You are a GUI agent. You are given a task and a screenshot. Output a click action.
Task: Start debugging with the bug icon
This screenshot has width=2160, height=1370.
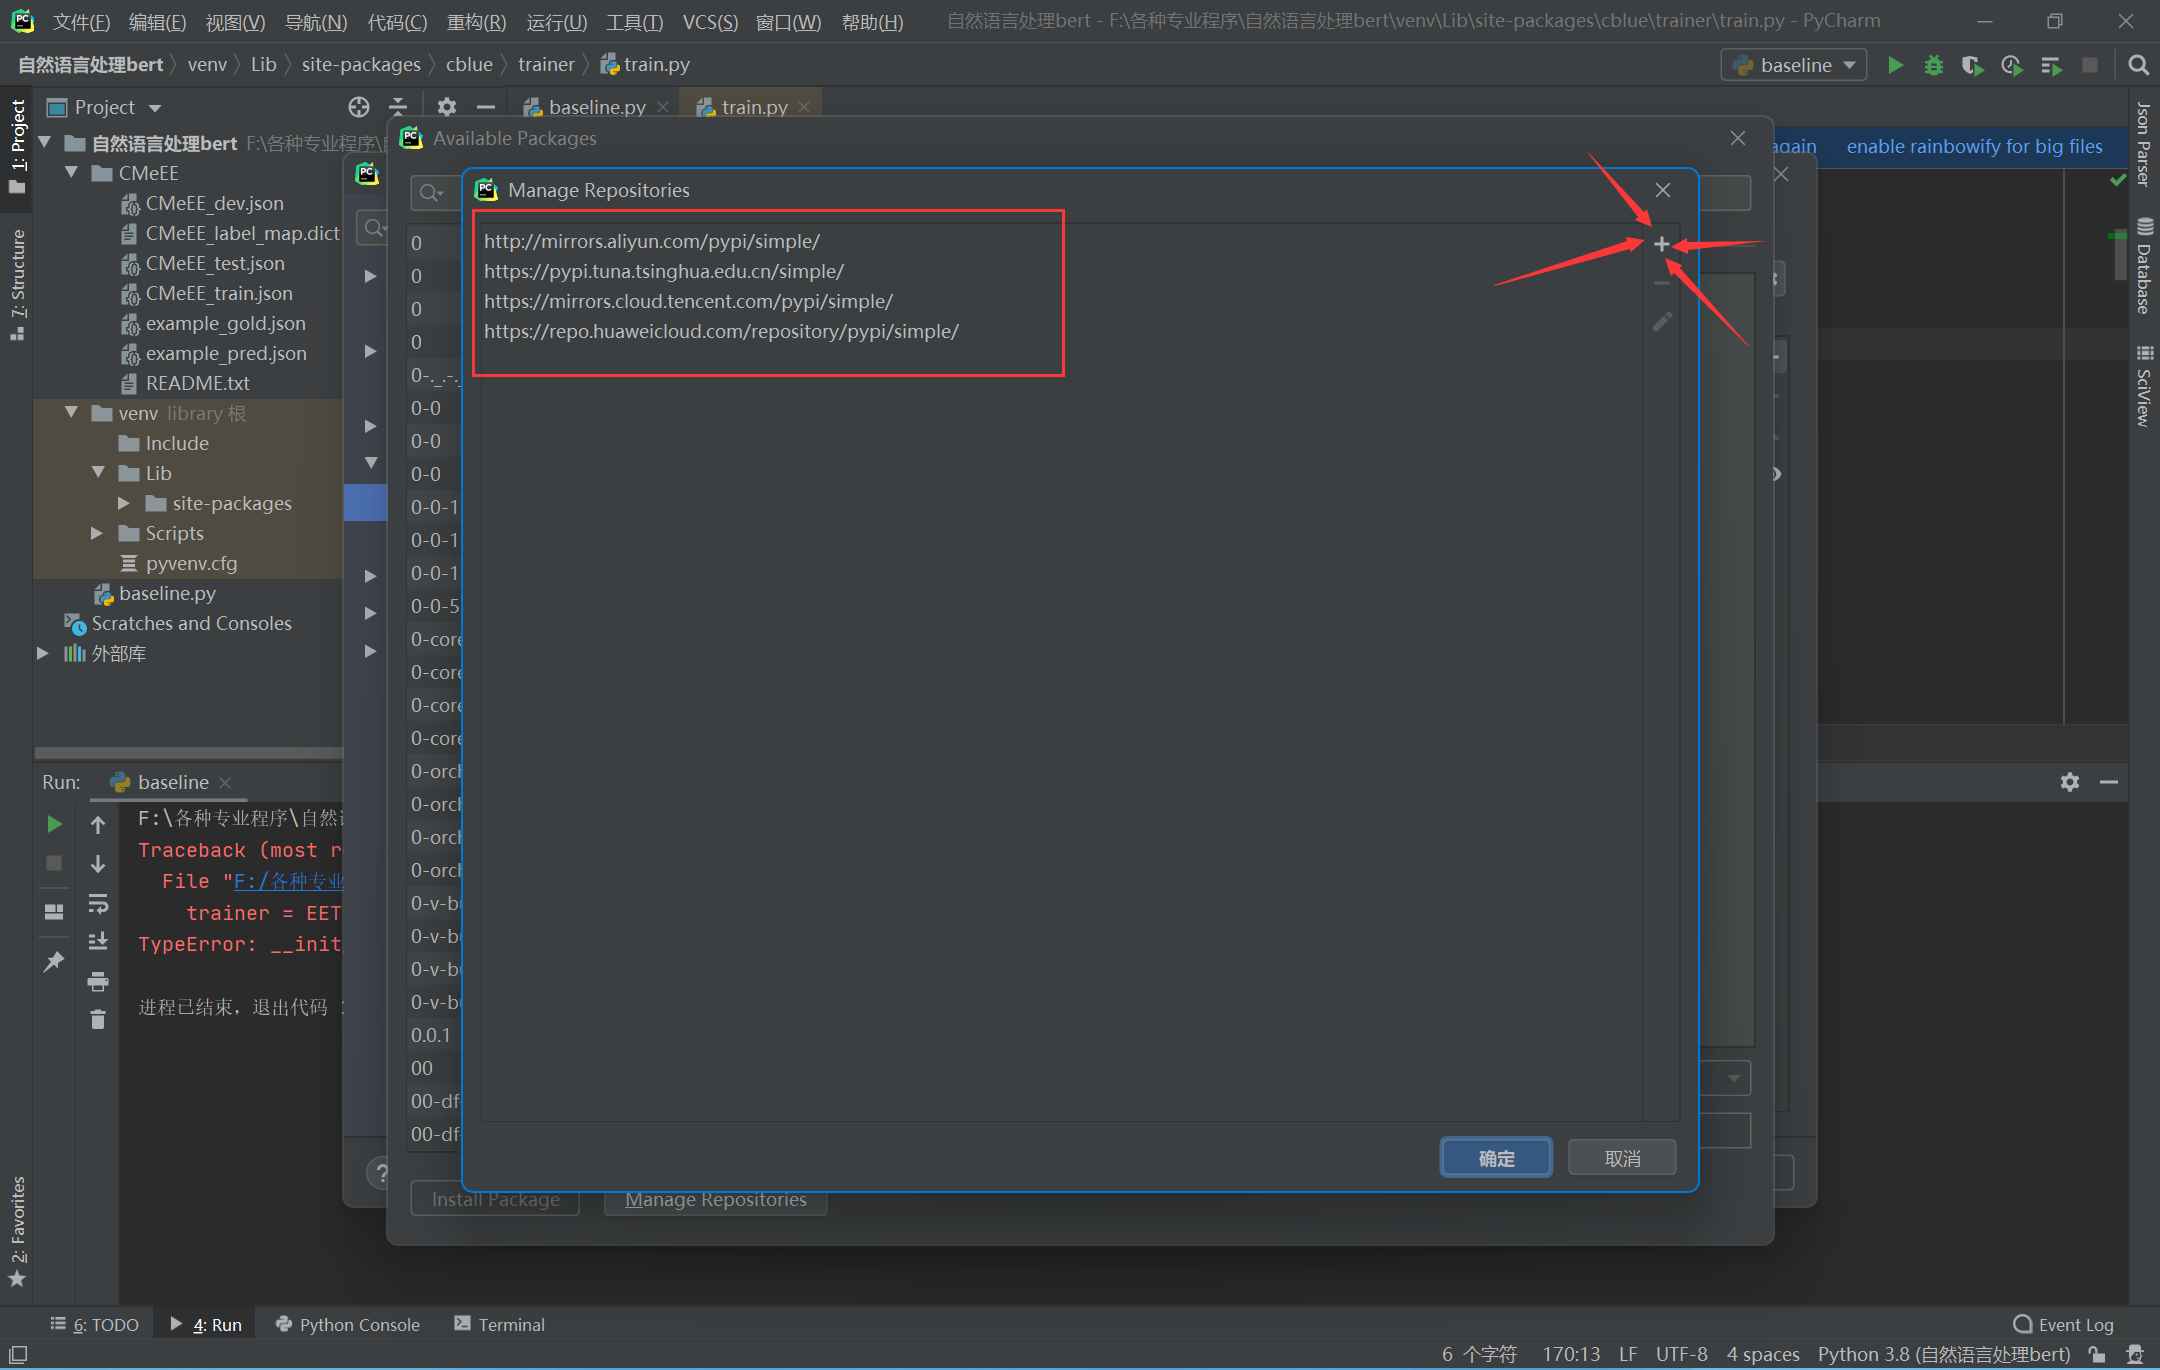click(x=1934, y=65)
